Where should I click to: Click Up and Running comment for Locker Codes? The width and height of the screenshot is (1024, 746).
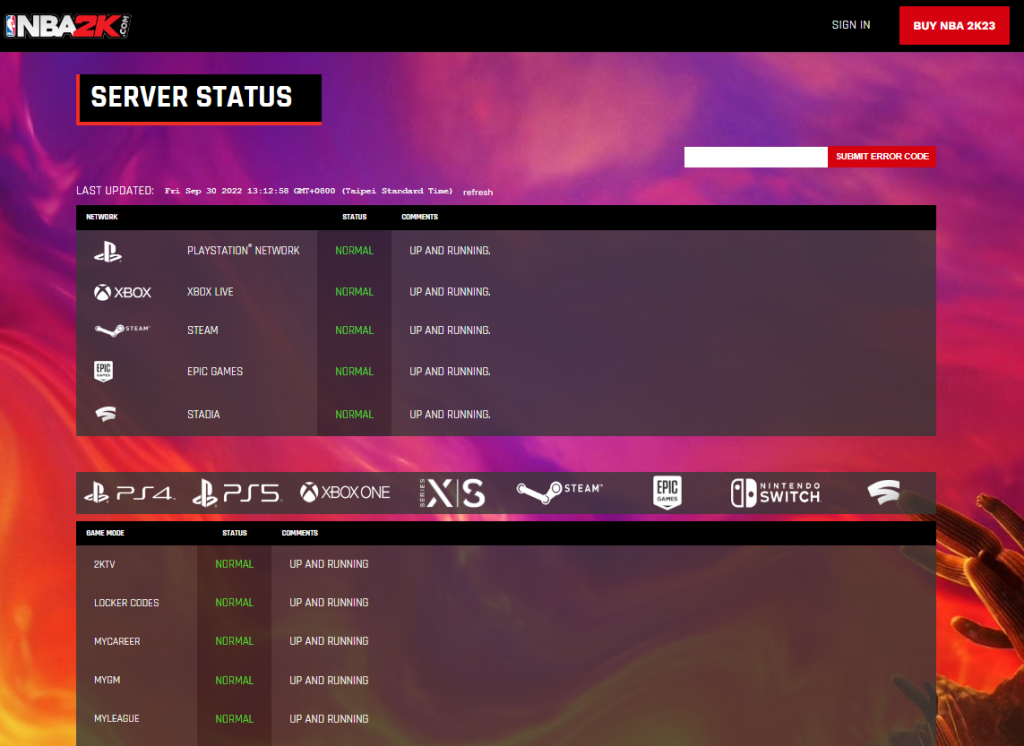[x=329, y=602]
